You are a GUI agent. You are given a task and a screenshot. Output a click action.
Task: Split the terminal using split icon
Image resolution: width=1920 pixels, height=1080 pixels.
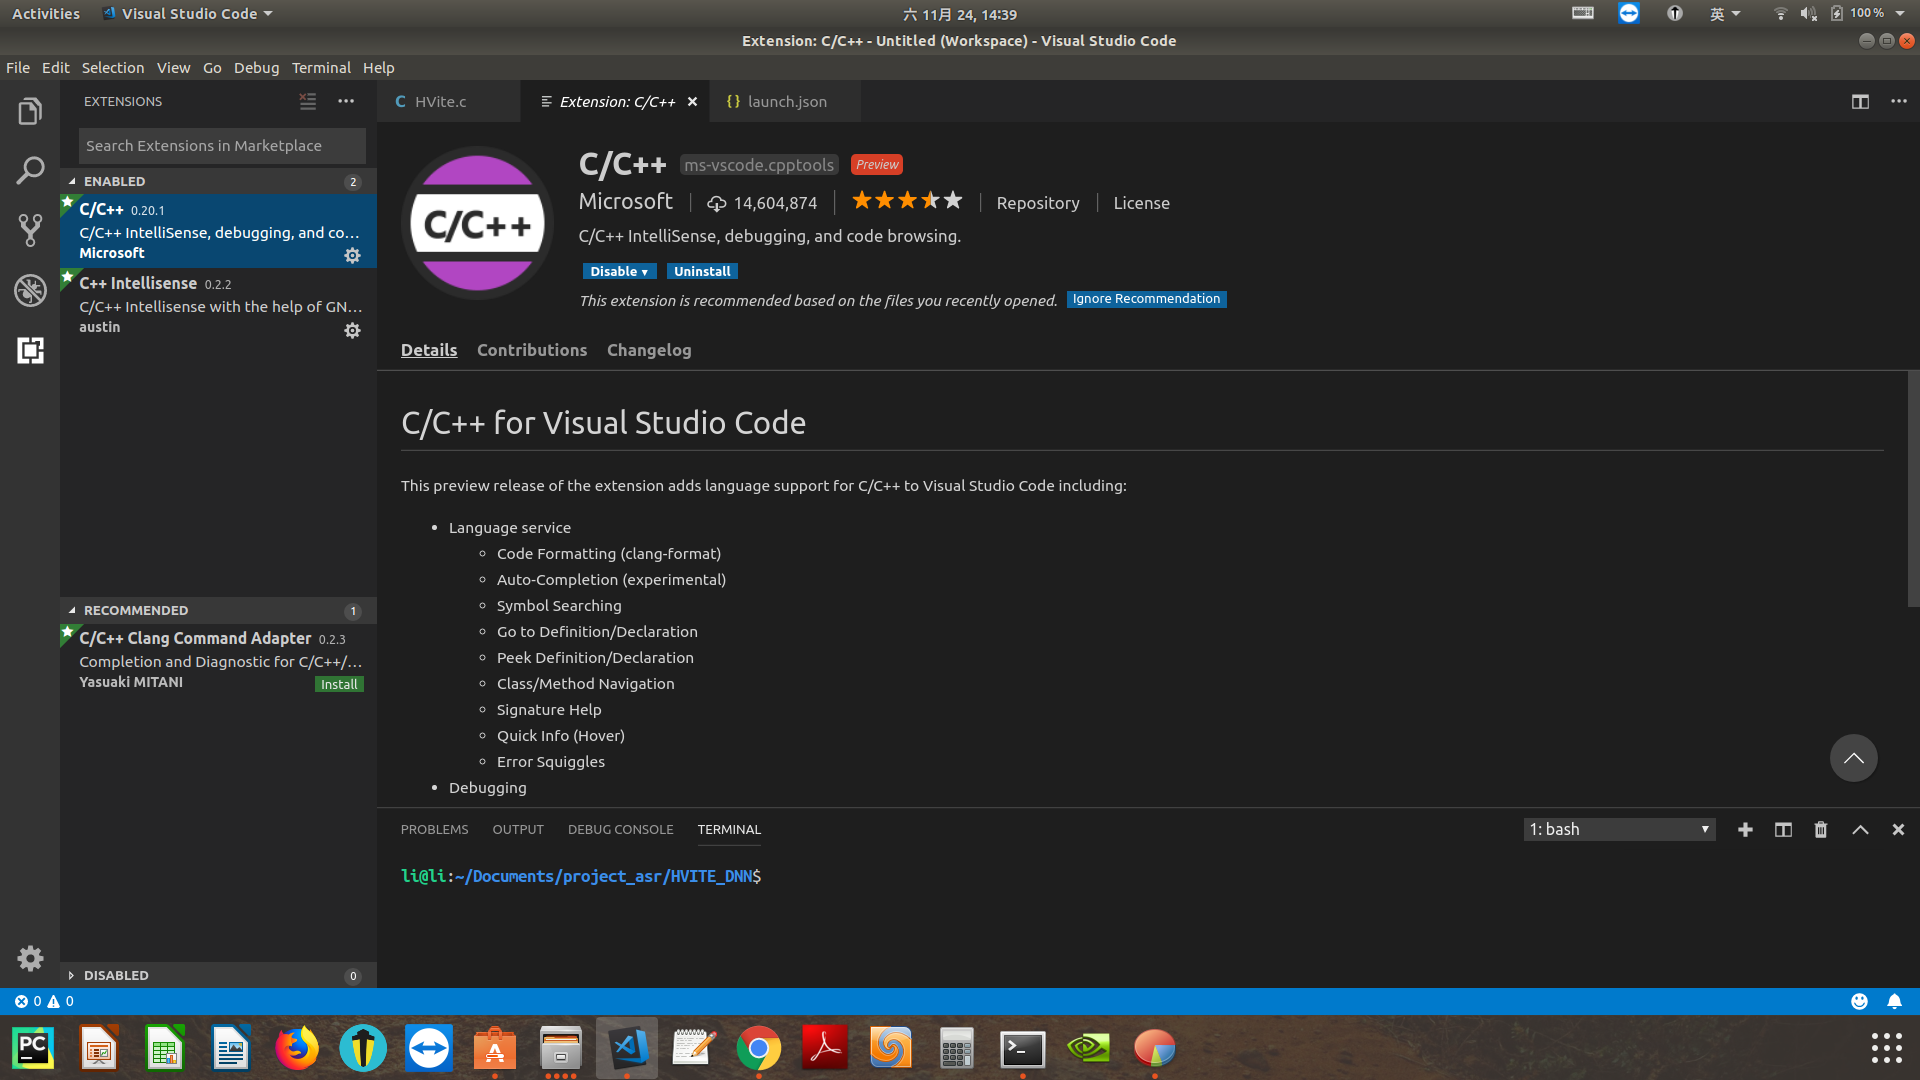click(x=1783, y=830)
